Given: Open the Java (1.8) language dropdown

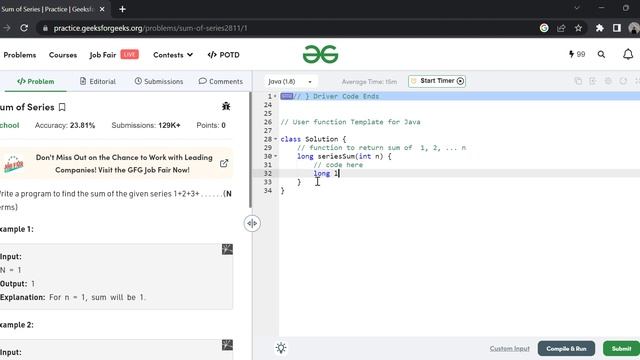Looking at the screenshot, I should pyautogui.click(x=291, y=81).
